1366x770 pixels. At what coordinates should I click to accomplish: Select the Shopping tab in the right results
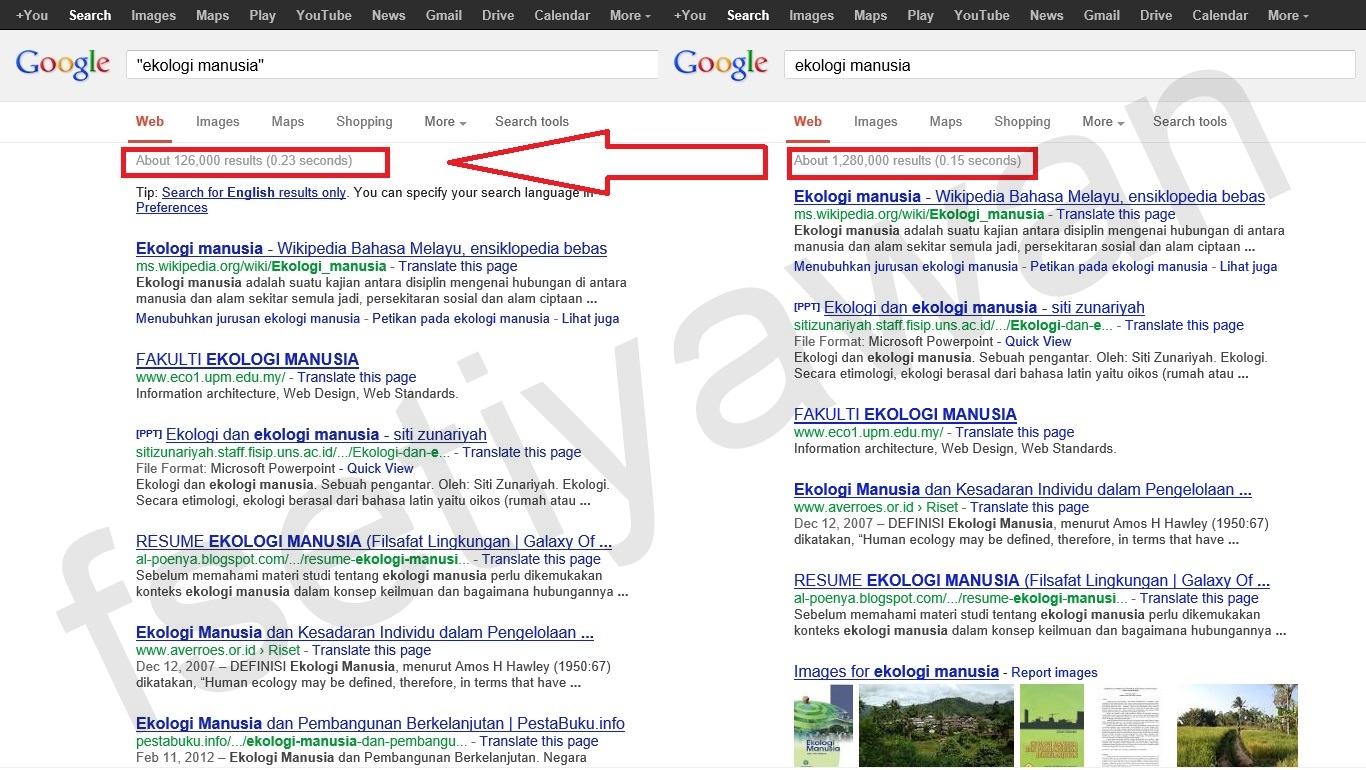click(x=1022, y=121)
